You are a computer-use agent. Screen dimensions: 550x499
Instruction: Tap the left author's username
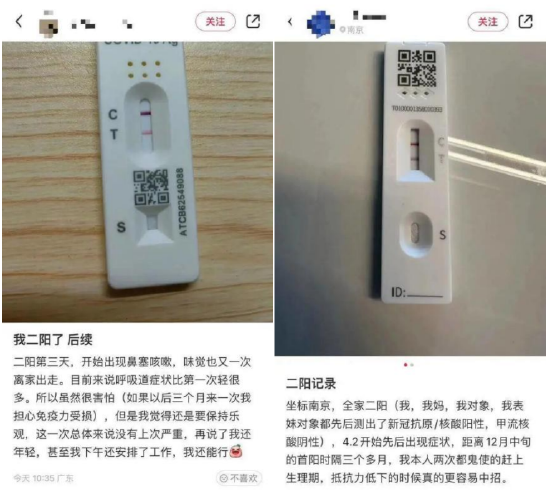[102, 24]
